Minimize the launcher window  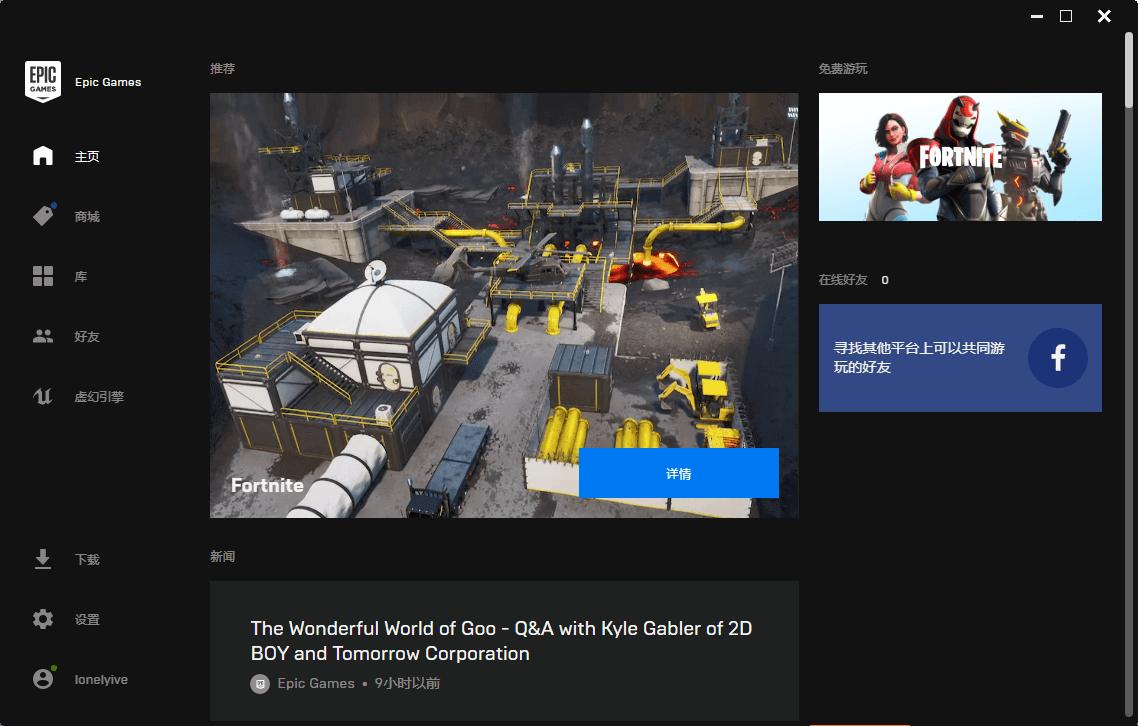(1036, 16)
